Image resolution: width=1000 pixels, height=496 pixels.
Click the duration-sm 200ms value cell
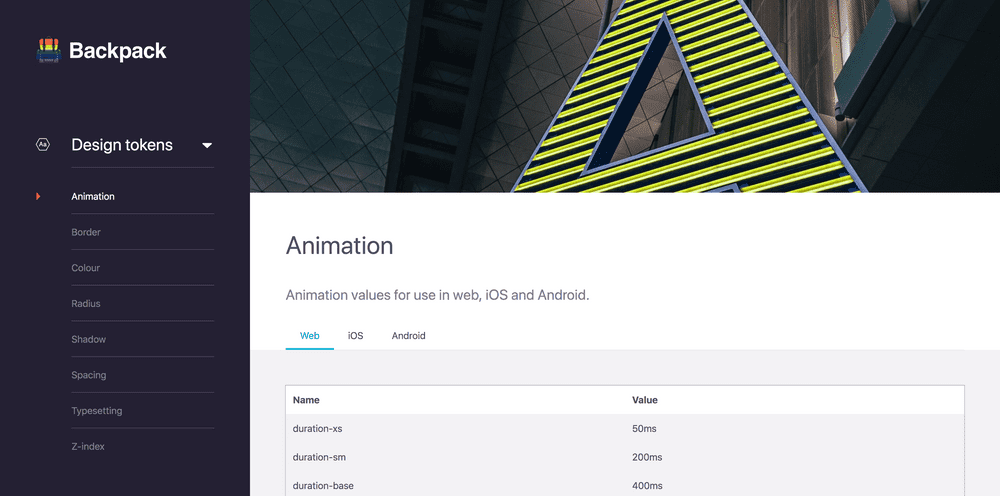(x=647, y=458)
